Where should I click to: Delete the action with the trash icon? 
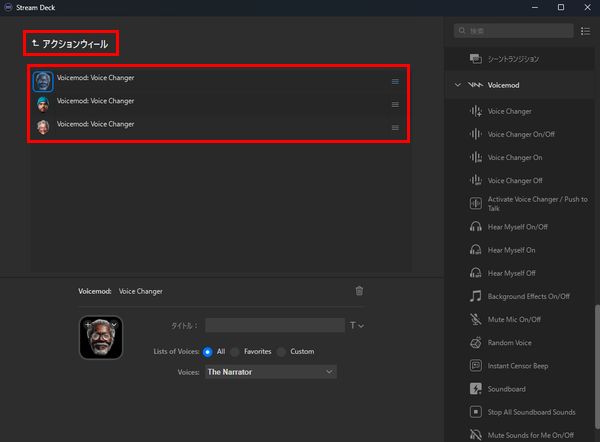click(x=359, y=291)
